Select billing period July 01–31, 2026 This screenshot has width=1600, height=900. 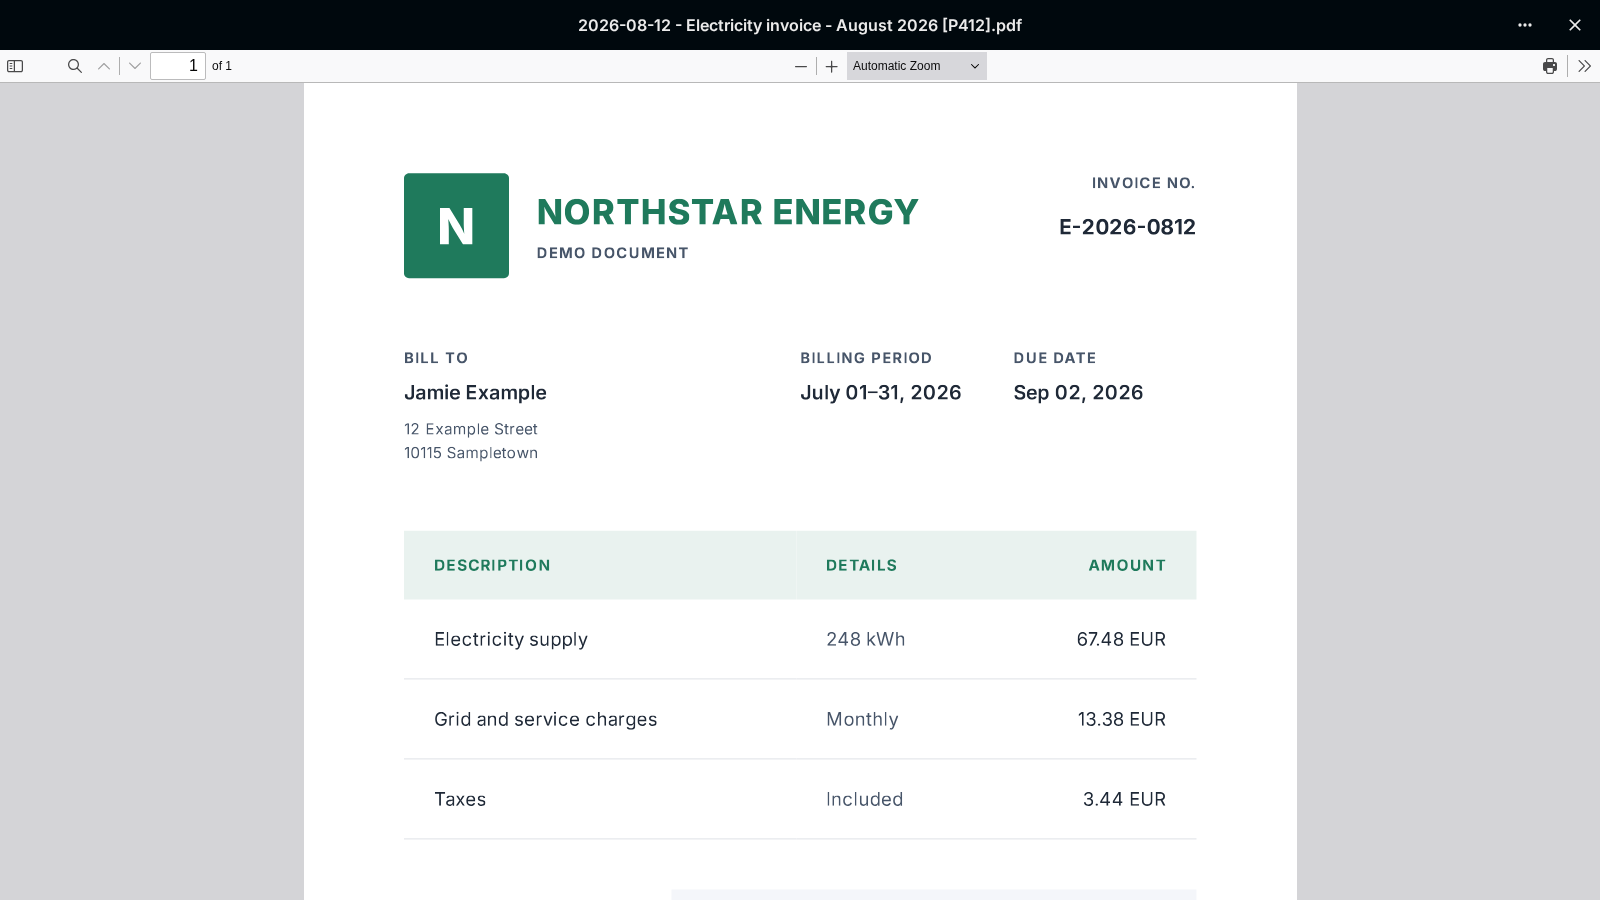880,393
